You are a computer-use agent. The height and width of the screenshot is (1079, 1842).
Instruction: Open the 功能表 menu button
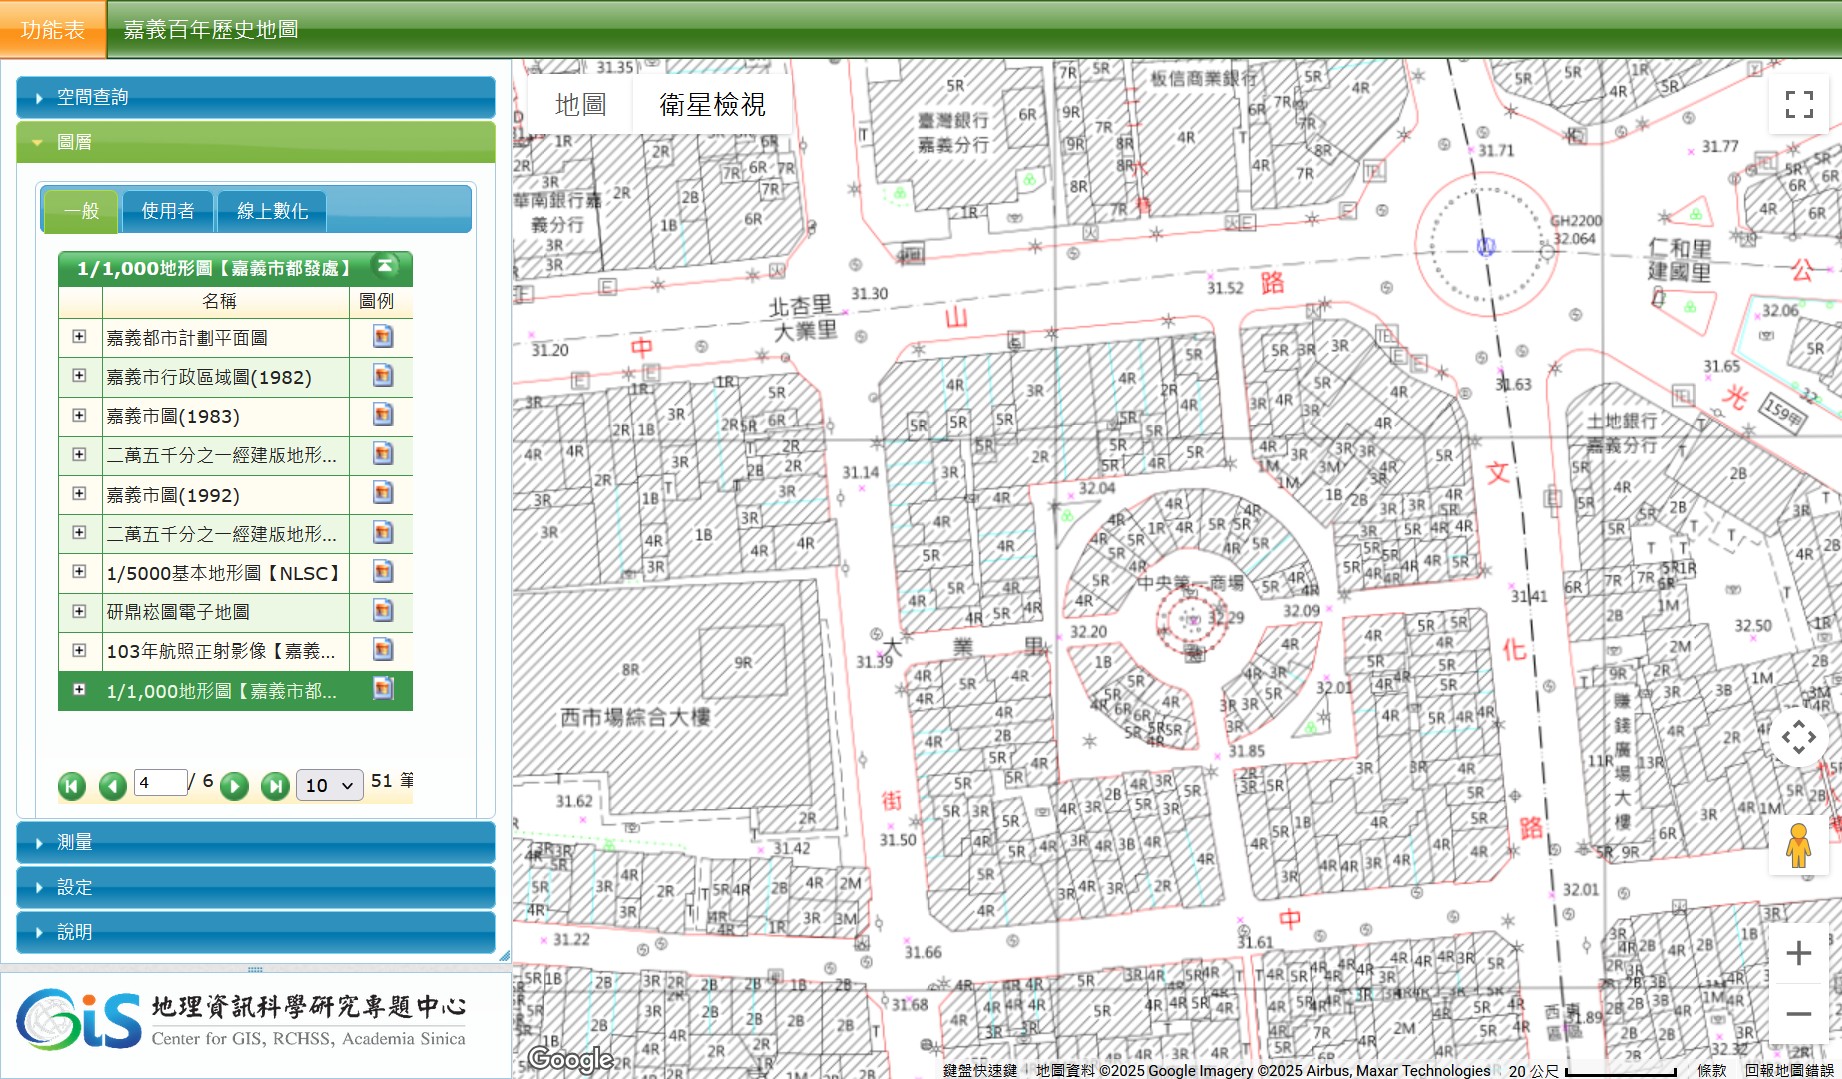(52, 30)
